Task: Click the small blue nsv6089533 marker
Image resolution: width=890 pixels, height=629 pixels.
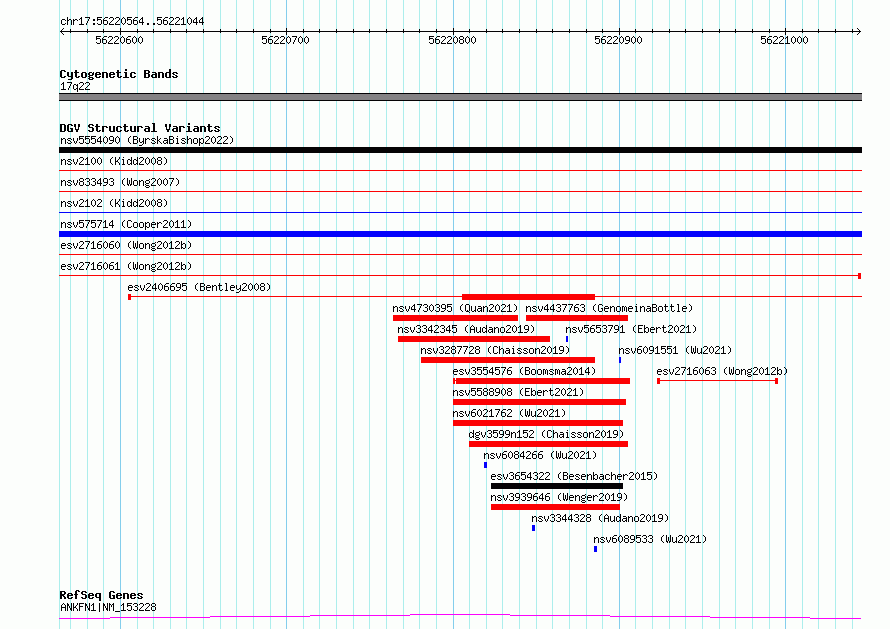Action: (x=595, y=549)
